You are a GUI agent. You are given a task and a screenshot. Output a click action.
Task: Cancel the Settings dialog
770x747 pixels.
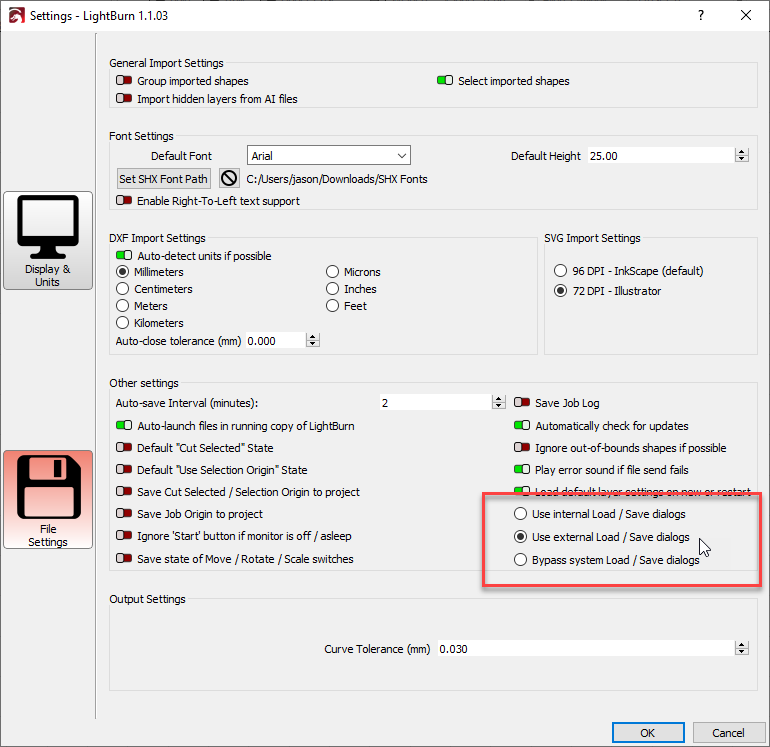[x=728, y=732]
